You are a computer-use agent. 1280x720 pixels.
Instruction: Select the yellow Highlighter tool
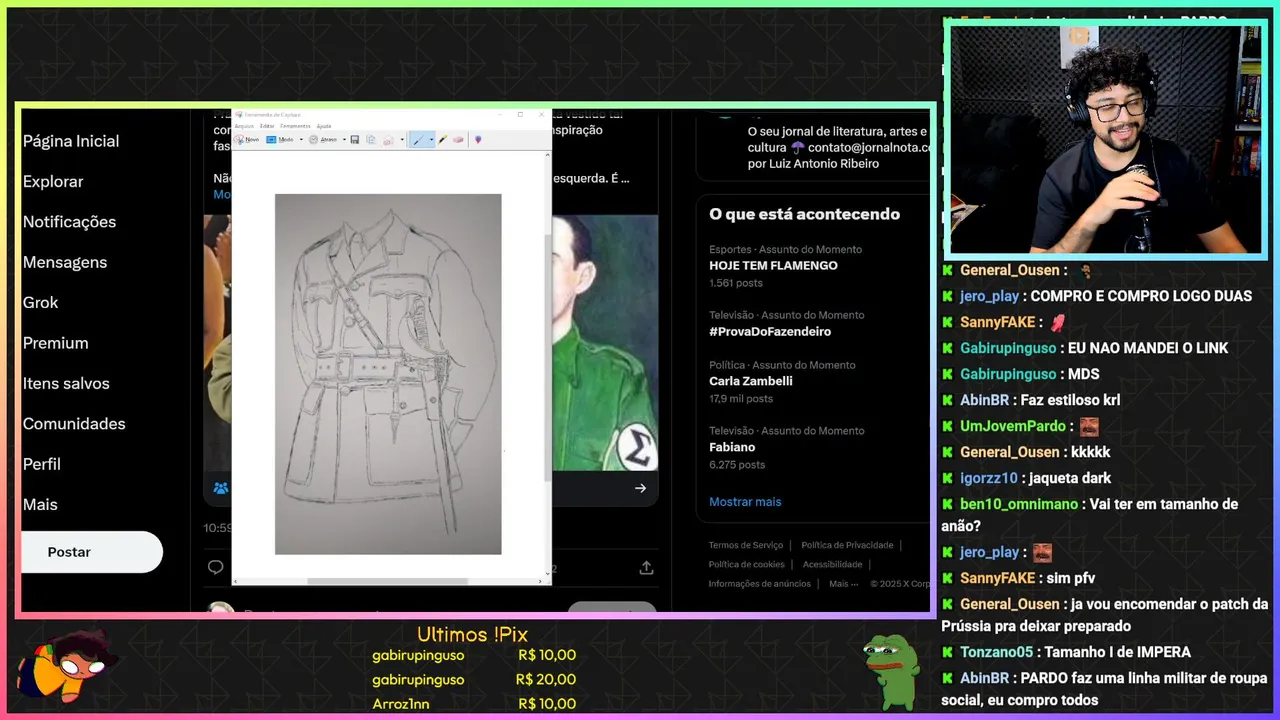click(x=443, y=140)
